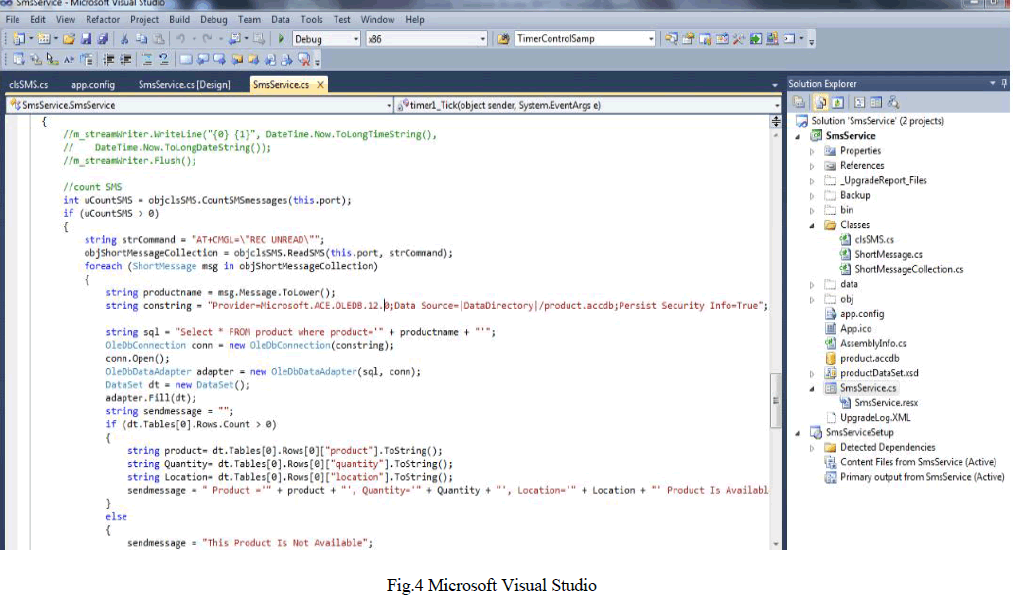Viewport: 1025px width, 600px height.
Task: Open the Build menu
Action: pyautogui.click(x=179, y=19)
